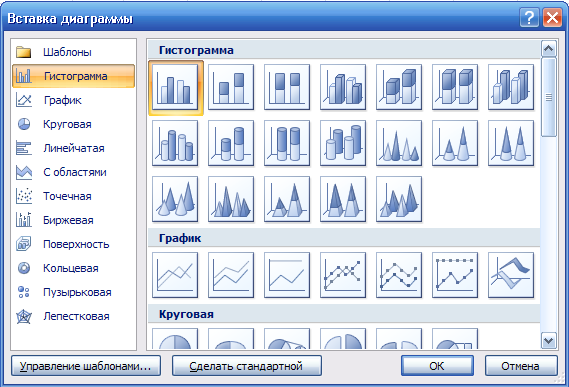Click the help question mark button
569x387 pixels.
pos(529,17)
